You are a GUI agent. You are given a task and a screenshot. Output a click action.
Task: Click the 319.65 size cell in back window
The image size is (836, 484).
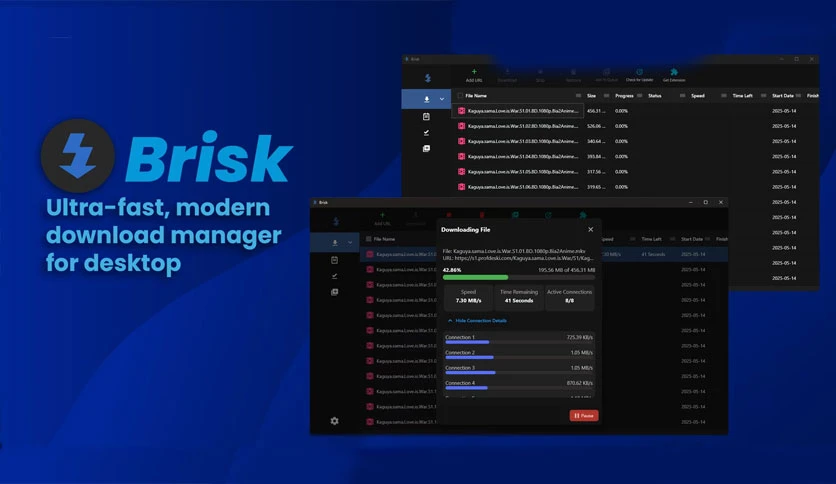pos(596,187)
